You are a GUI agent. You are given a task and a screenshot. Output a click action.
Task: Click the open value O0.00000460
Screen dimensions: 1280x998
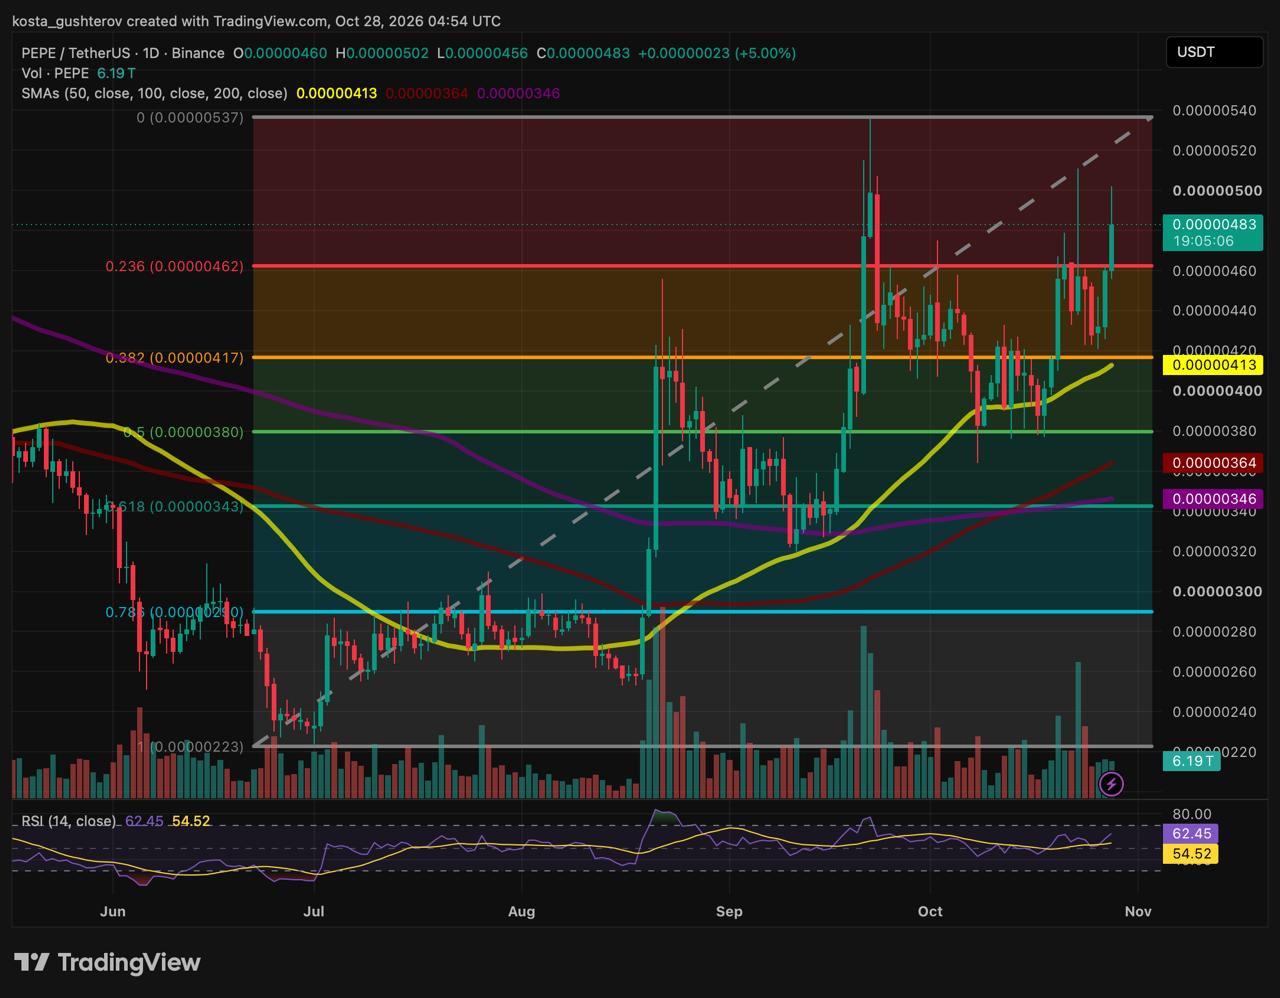pos(280,52)
